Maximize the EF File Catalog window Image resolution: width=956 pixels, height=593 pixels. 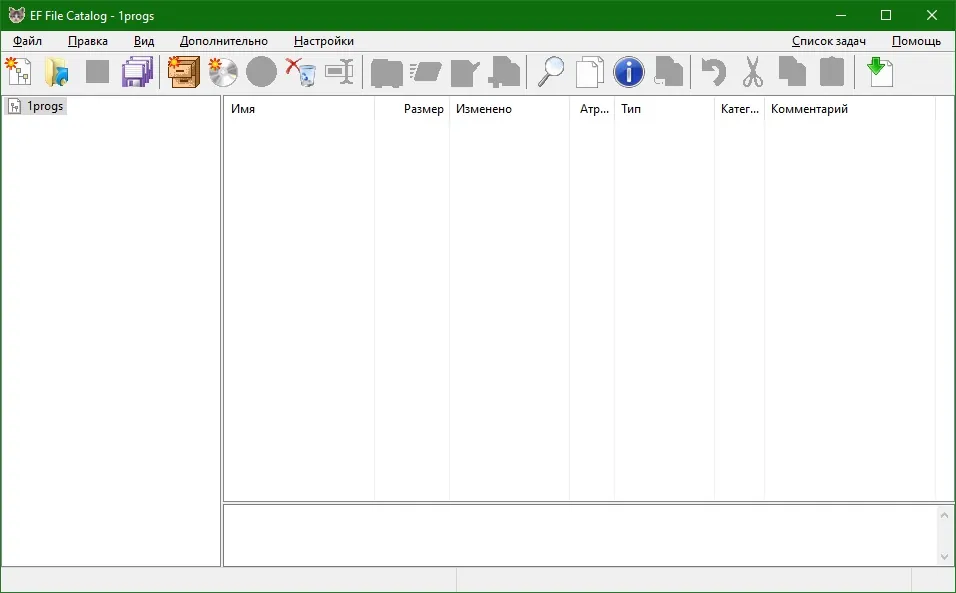pyautogui.click(x=886, y=15)
